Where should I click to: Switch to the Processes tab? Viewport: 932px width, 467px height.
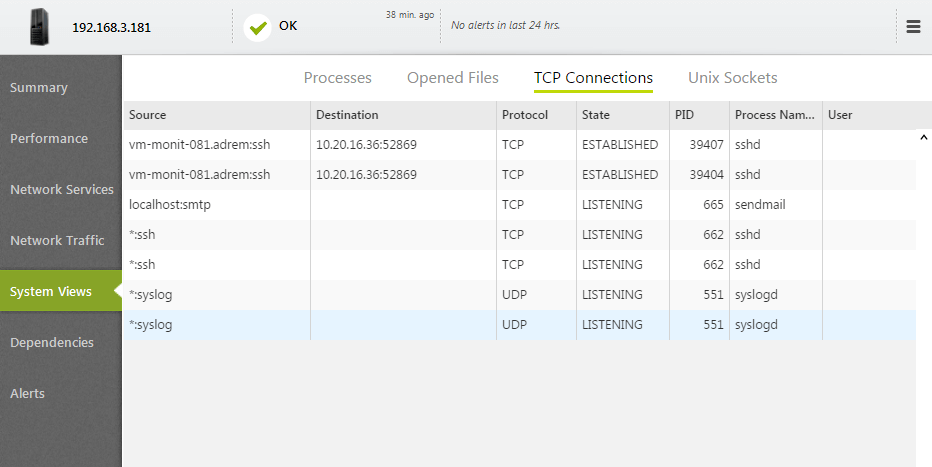(x=338, y=78)
